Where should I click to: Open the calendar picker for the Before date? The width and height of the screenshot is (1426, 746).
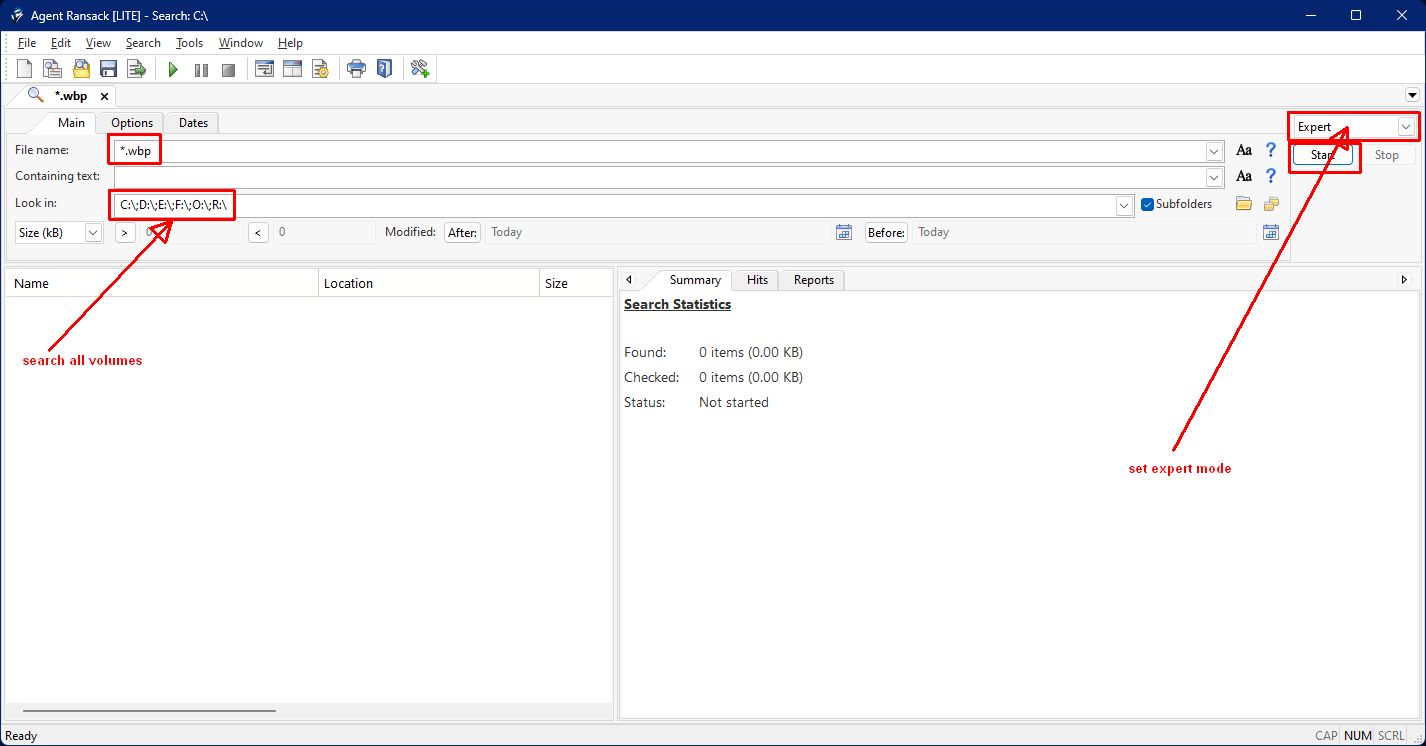click(1271, 232)
